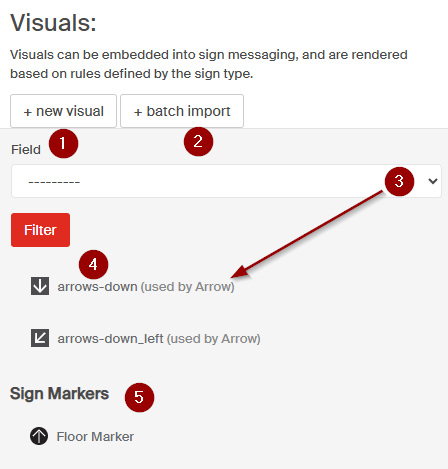This screenshot has height=469, width=448.
Task: Click the Field label text
Action: coord(26,150)
